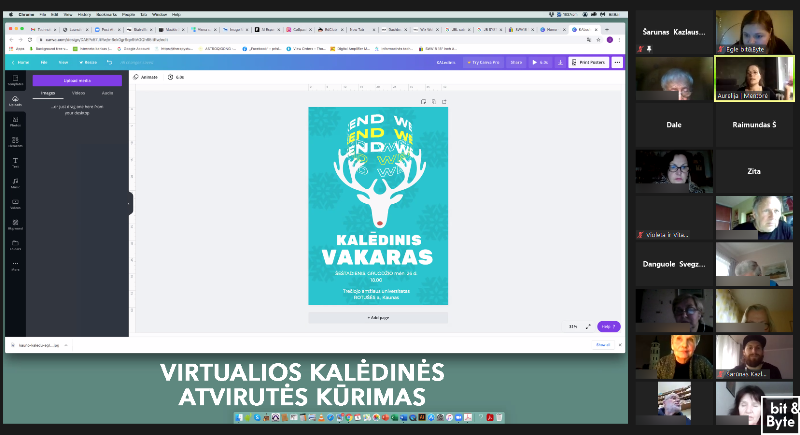Screen dimensions: 800x435
Task: Open the zoom percentage dropdown
Action: pyautogui.click(x=573, y=326)
